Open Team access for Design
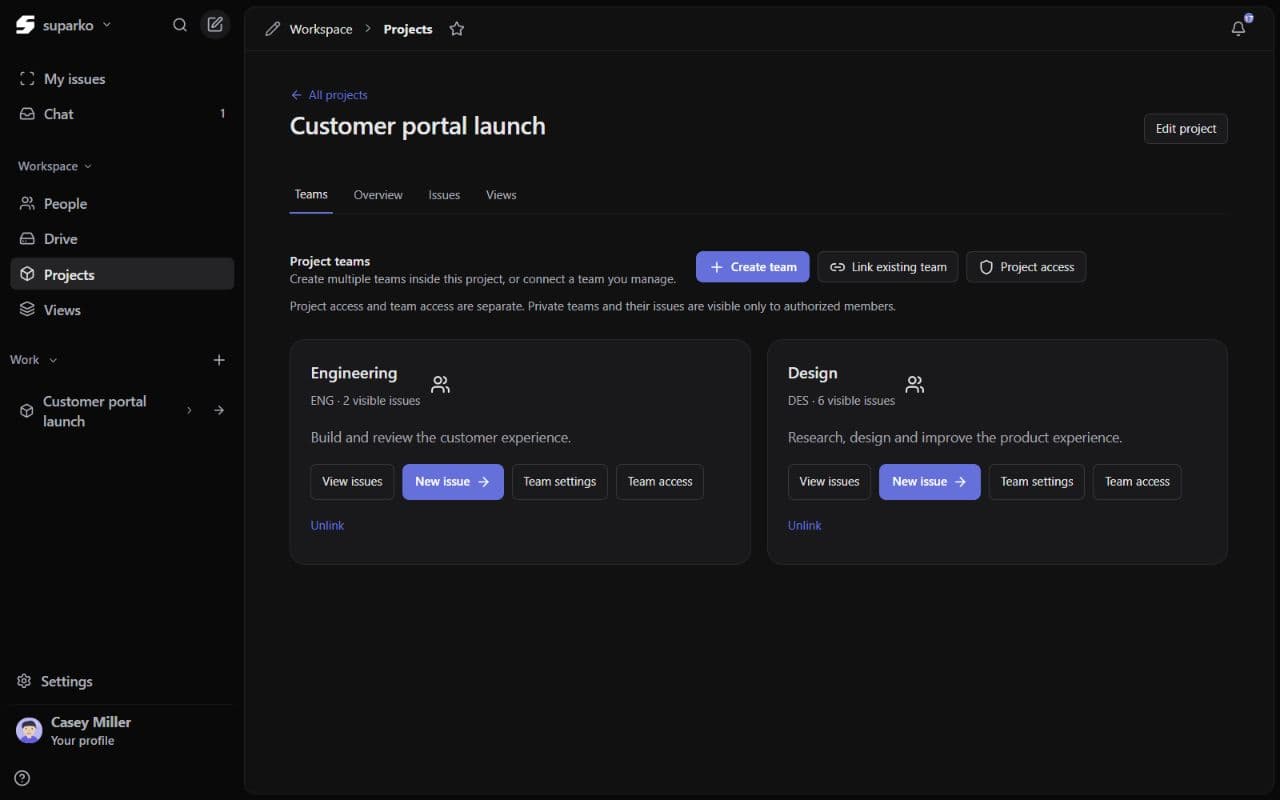1280x800 pixels. pyautogui.click(x=1137, y=481)
